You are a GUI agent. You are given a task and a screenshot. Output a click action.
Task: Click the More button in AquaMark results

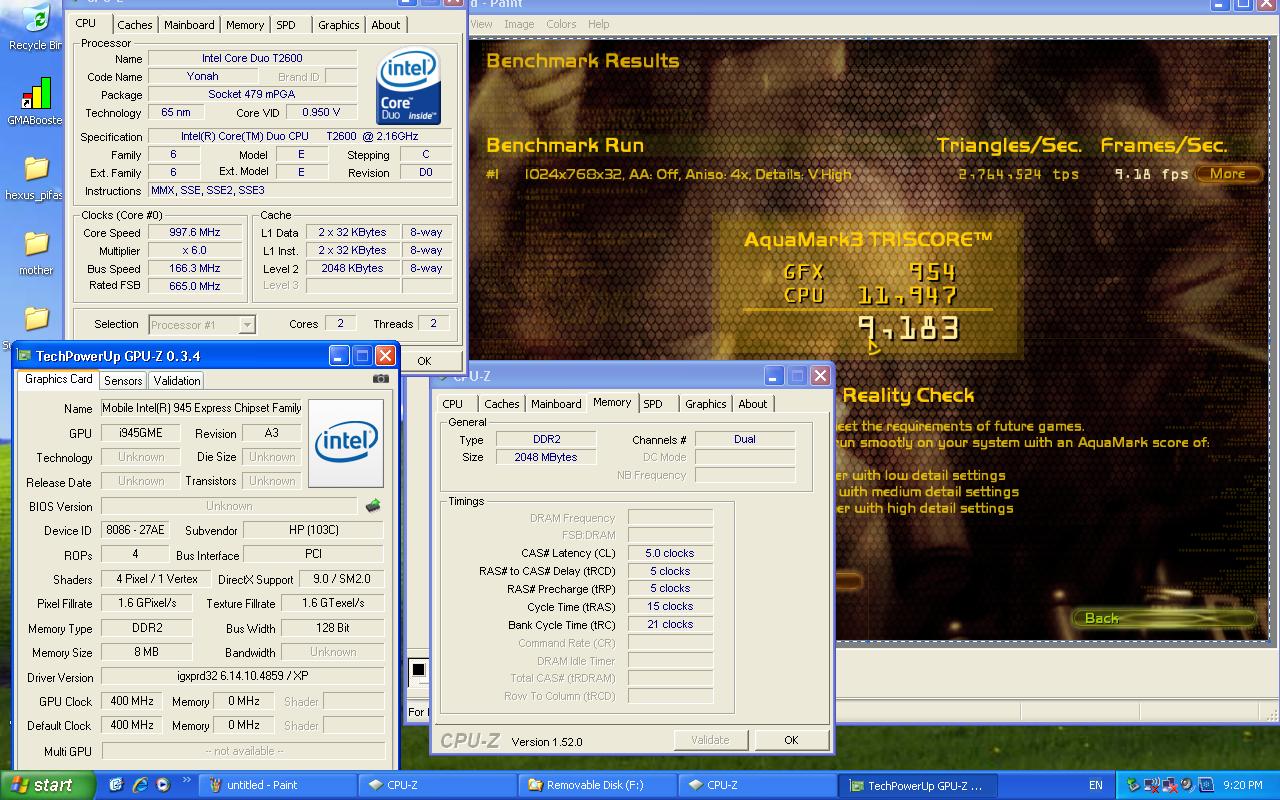coord(1228,174)
